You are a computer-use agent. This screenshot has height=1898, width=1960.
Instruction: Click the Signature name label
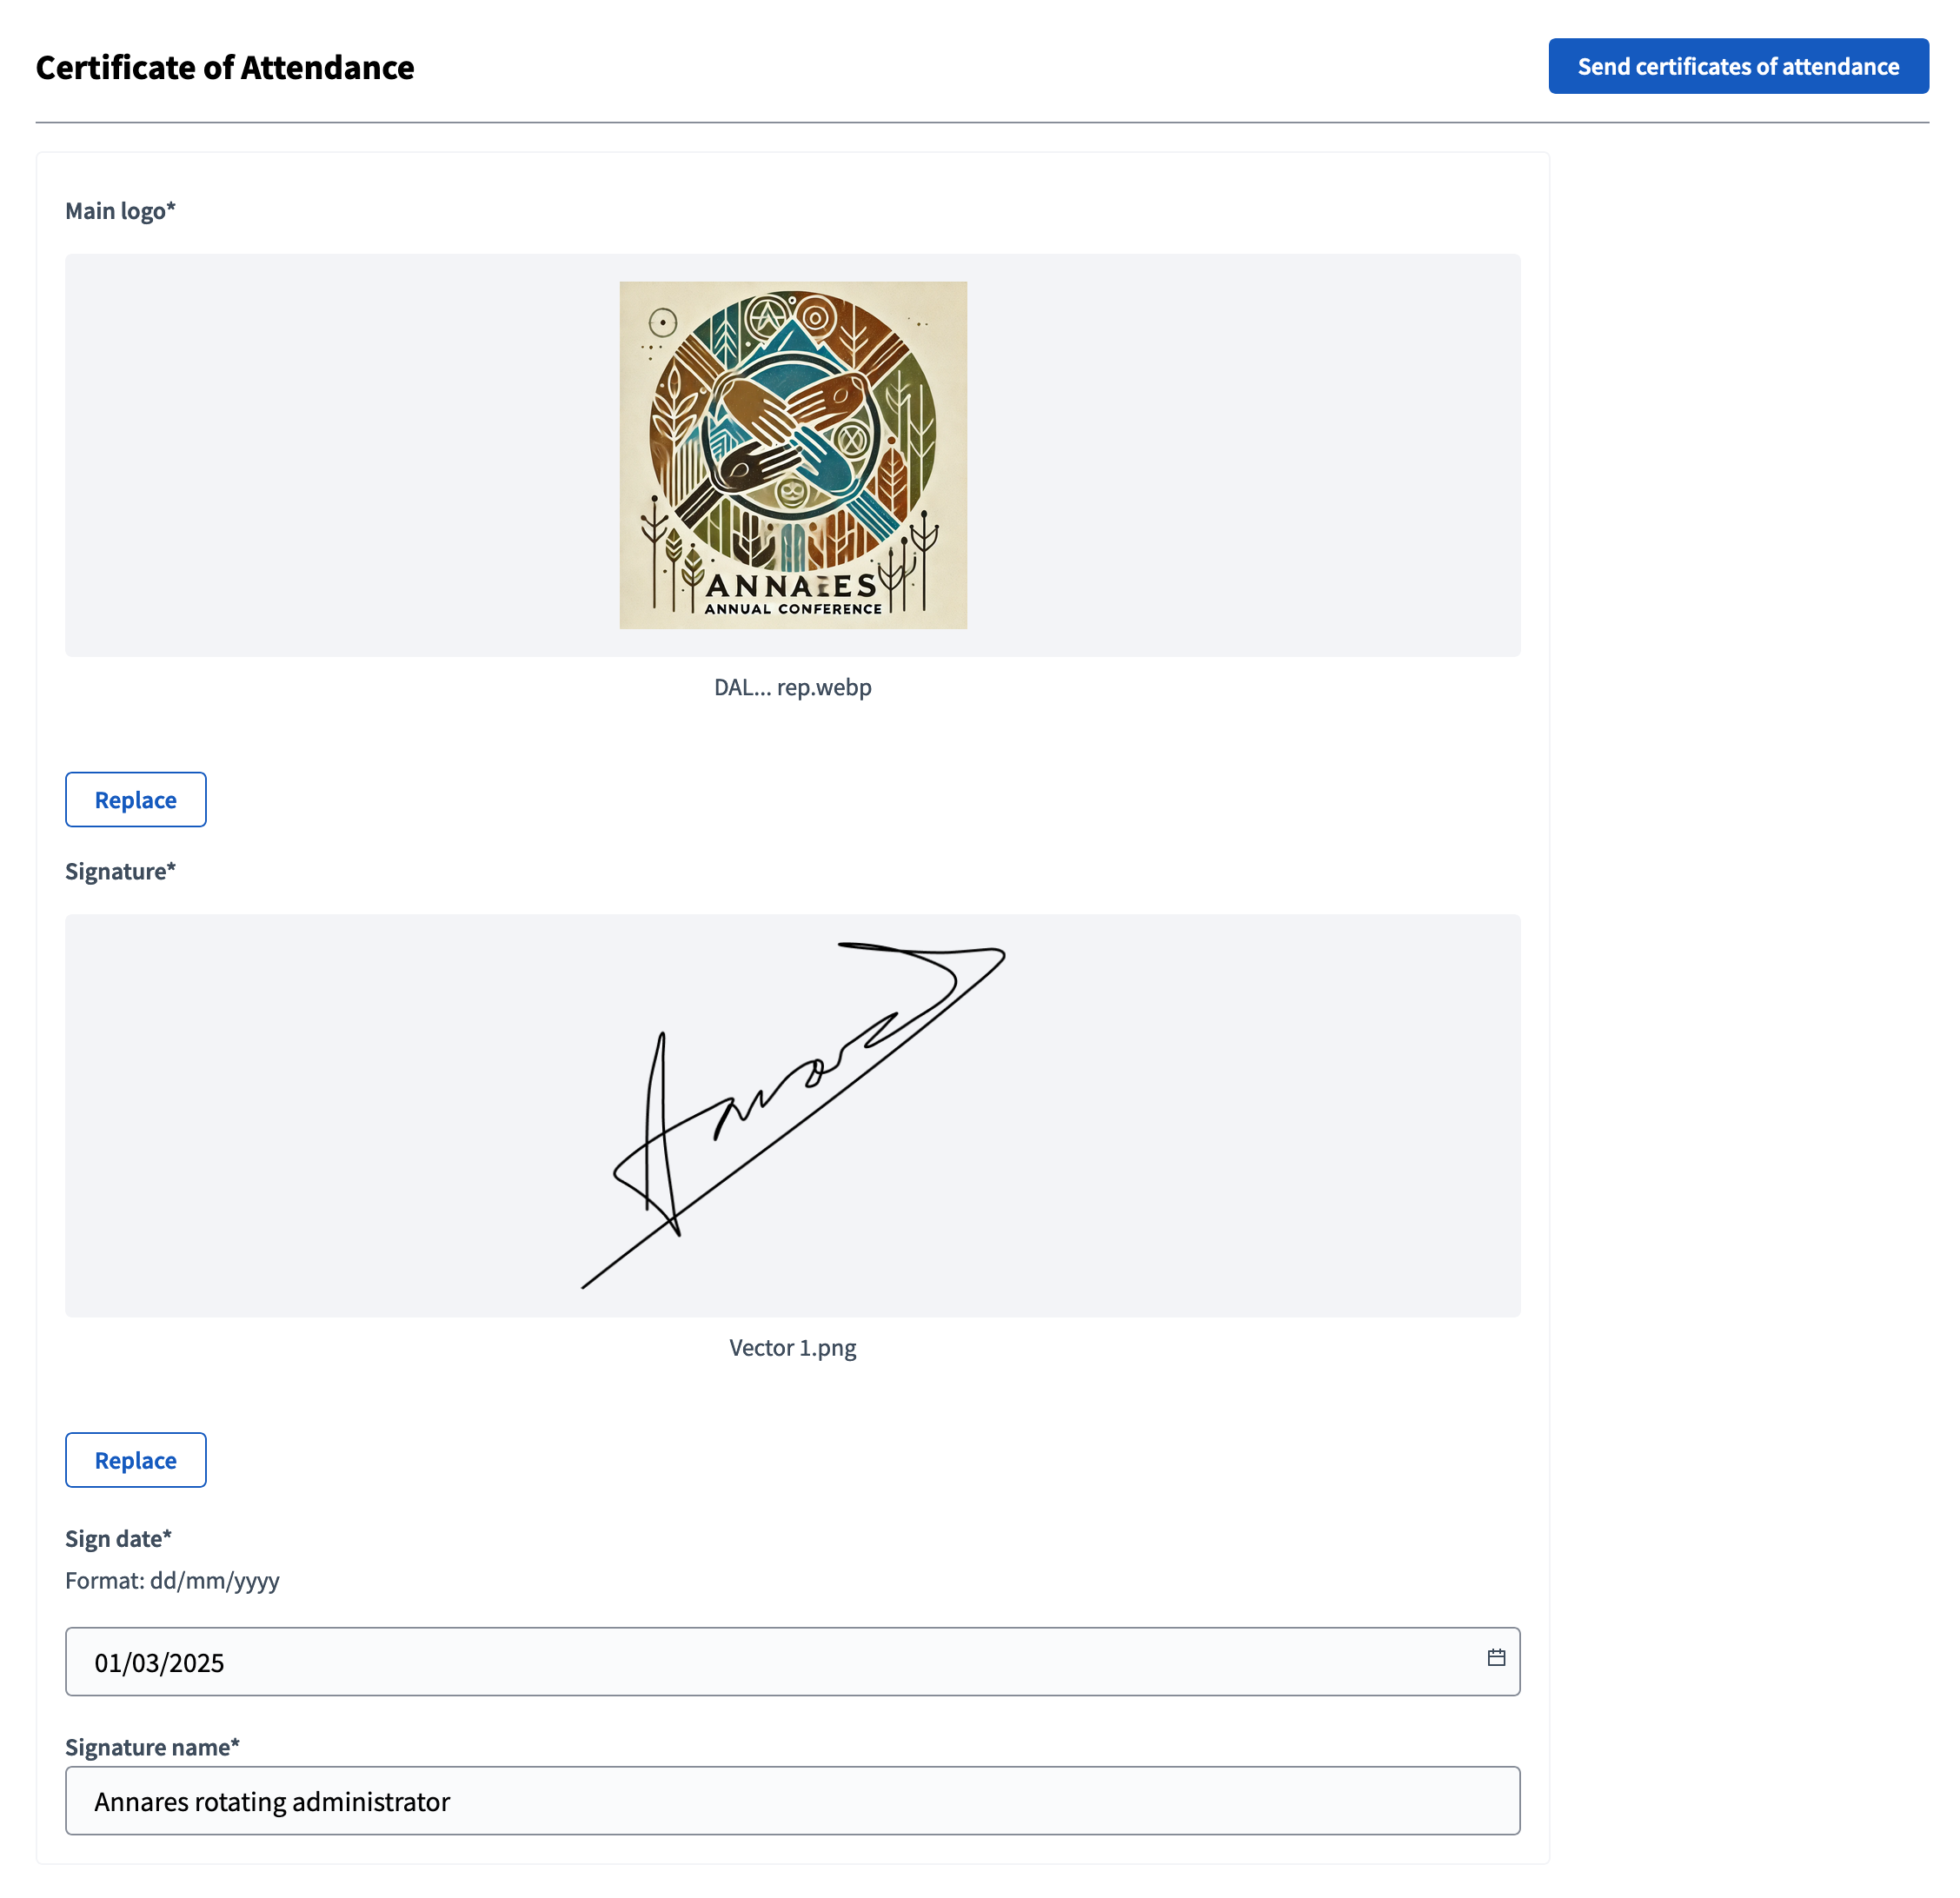tap(152, 1746)
